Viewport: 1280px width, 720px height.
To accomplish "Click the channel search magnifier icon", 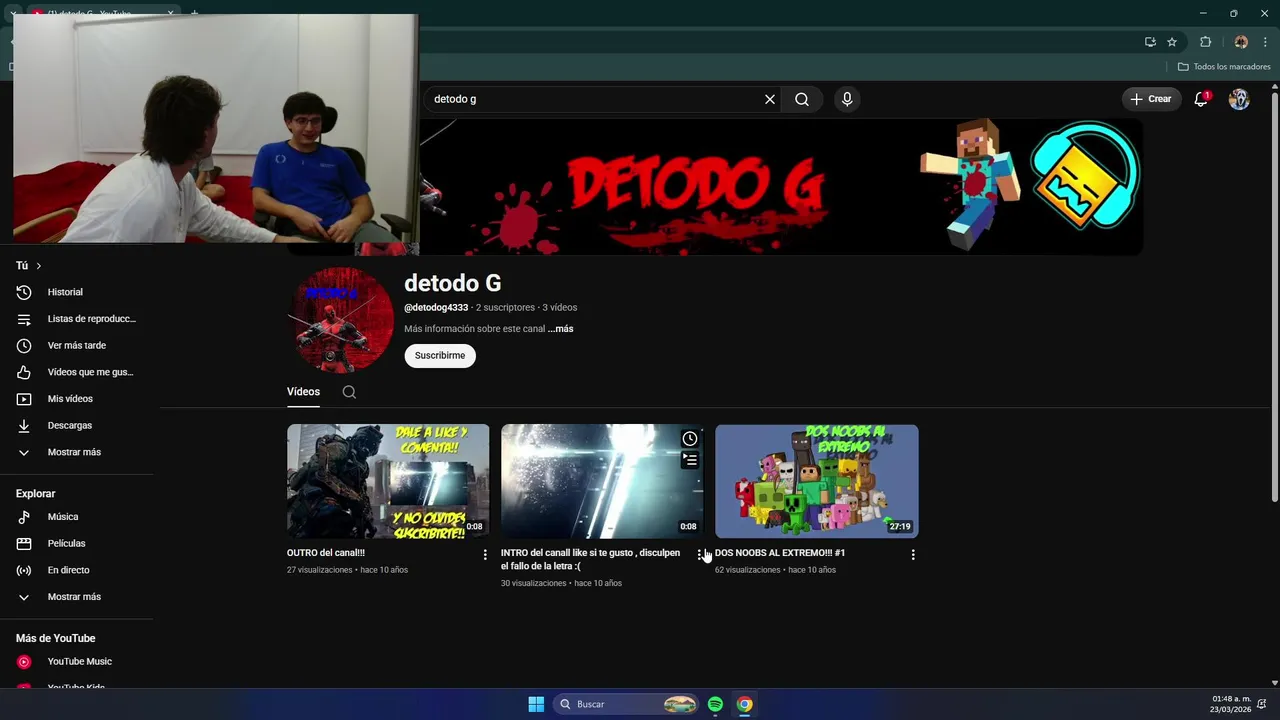I will (349, 392).
